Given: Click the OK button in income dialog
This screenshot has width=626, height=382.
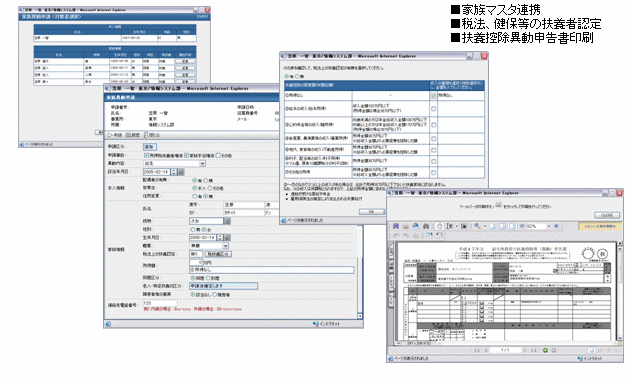Looking at the screenshot, I should click(x=371, y=212).
